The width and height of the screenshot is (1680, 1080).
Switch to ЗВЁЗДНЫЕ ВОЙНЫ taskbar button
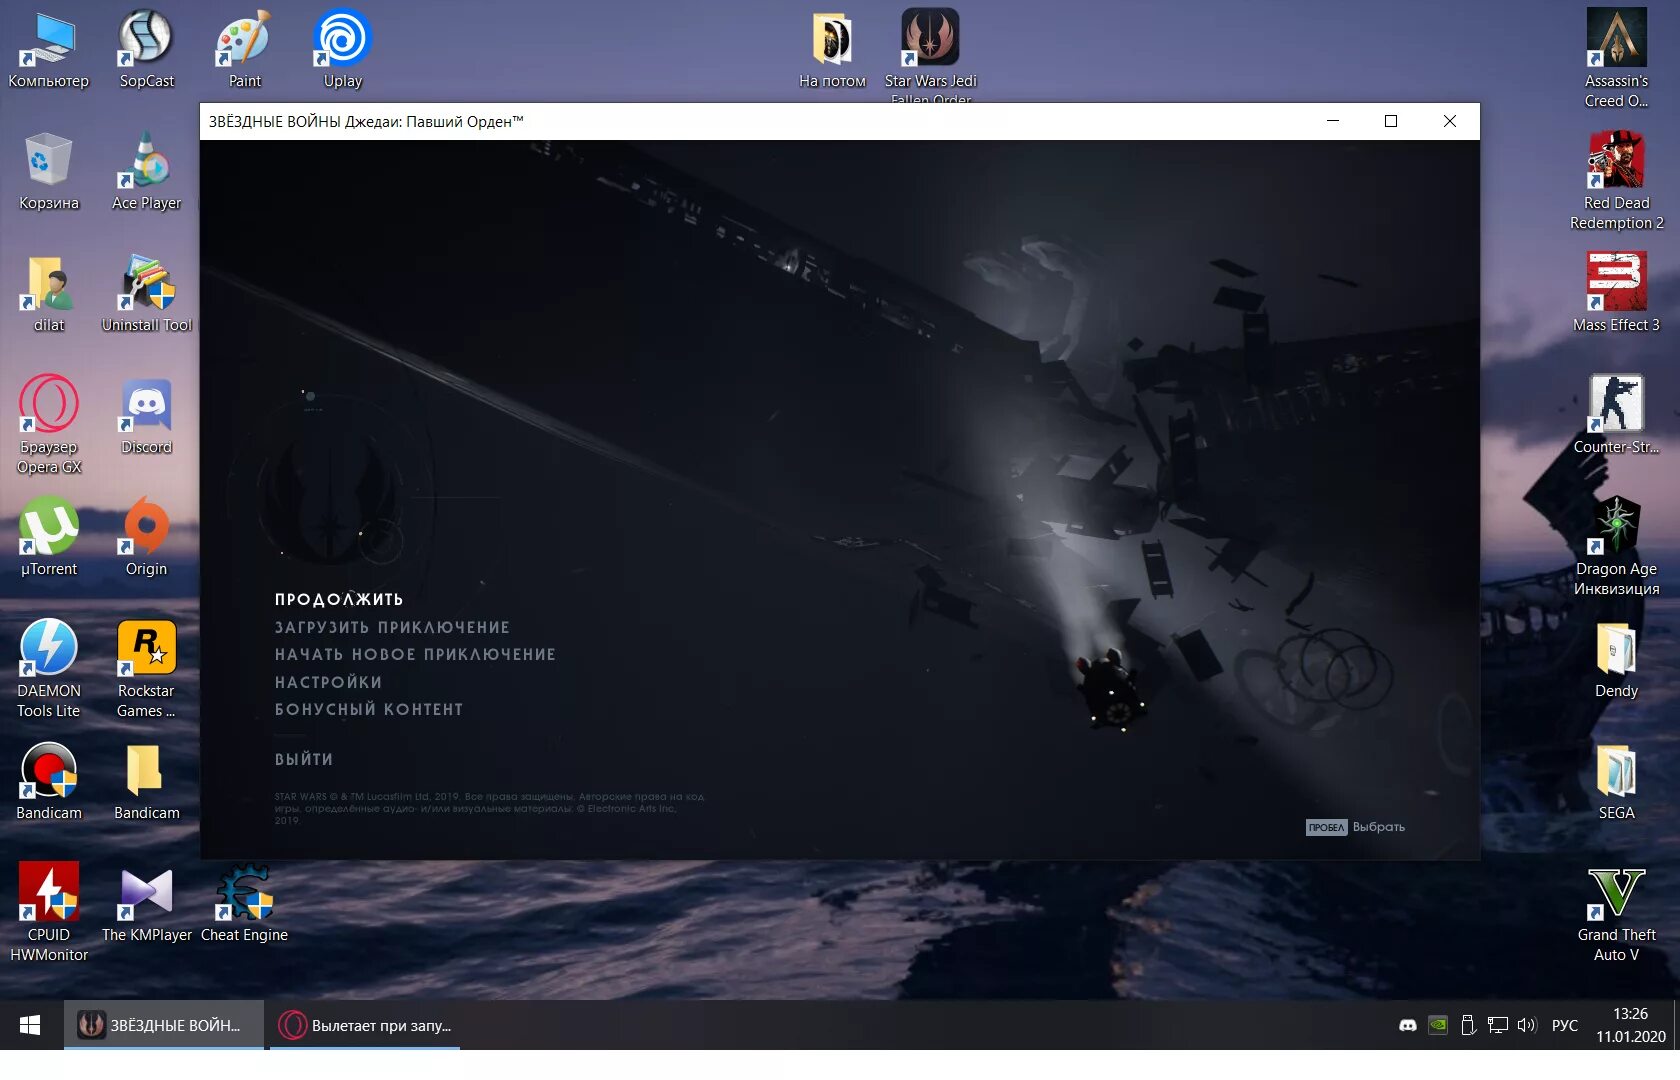click(x=164, y=1025)
